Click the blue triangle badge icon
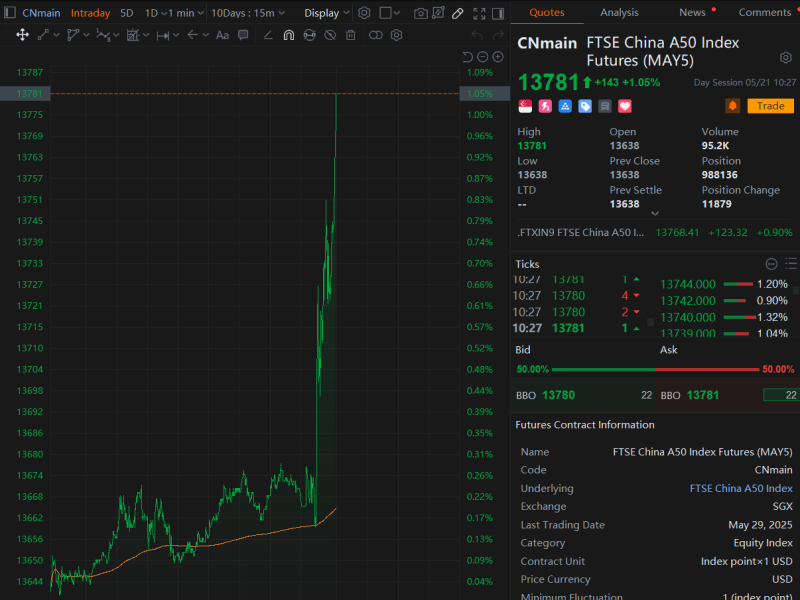The width and height of the screenshot is (800, 600). tap(565, 106)
